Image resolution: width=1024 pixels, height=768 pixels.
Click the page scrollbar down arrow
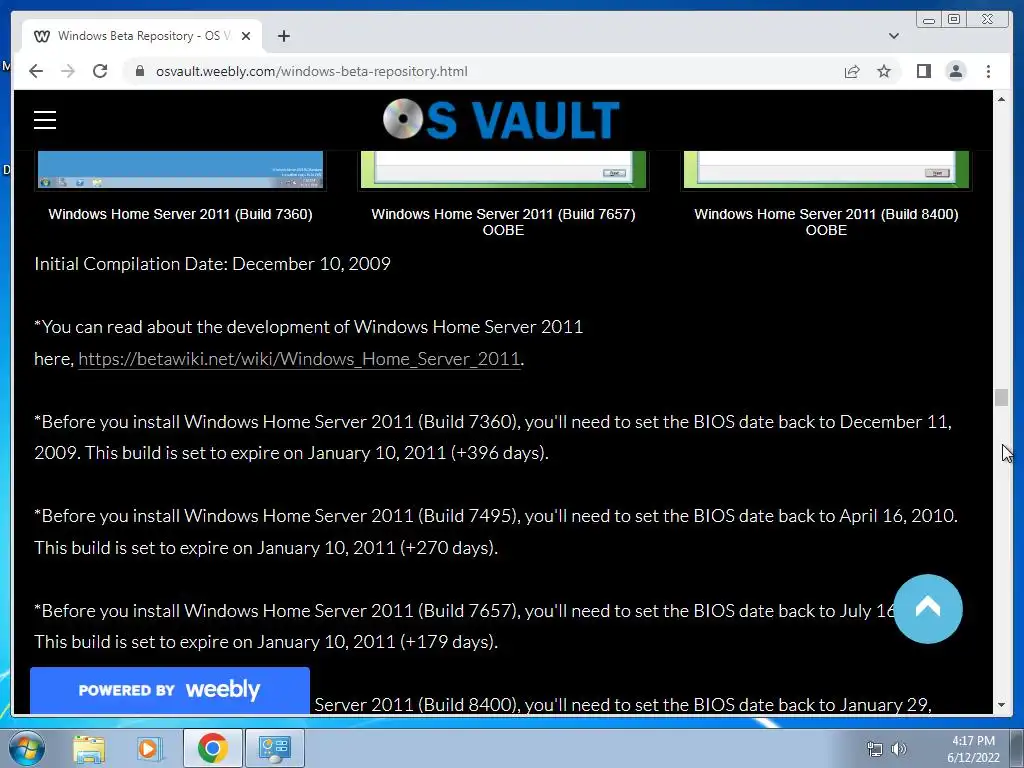pos(1001,705)
